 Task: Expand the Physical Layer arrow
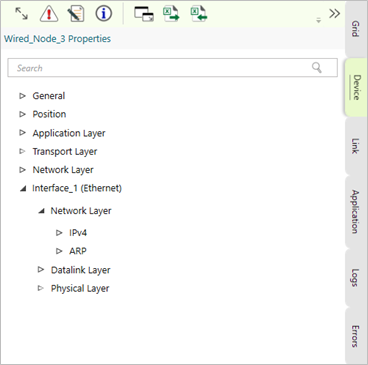pos(41,288)
